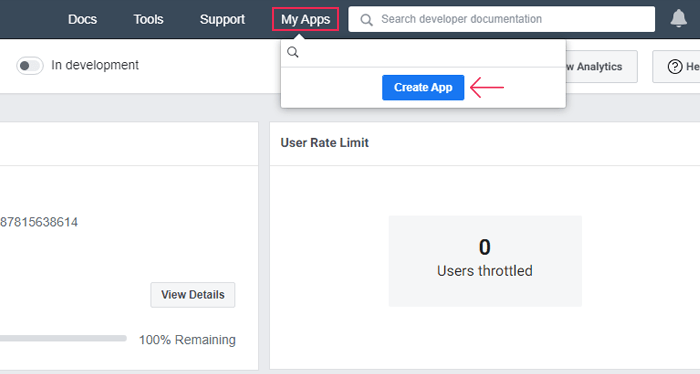This screenshot has height=374, width=700.
Task: Click the View Details button
Action: pyautogui.click(x=193, y=295)
